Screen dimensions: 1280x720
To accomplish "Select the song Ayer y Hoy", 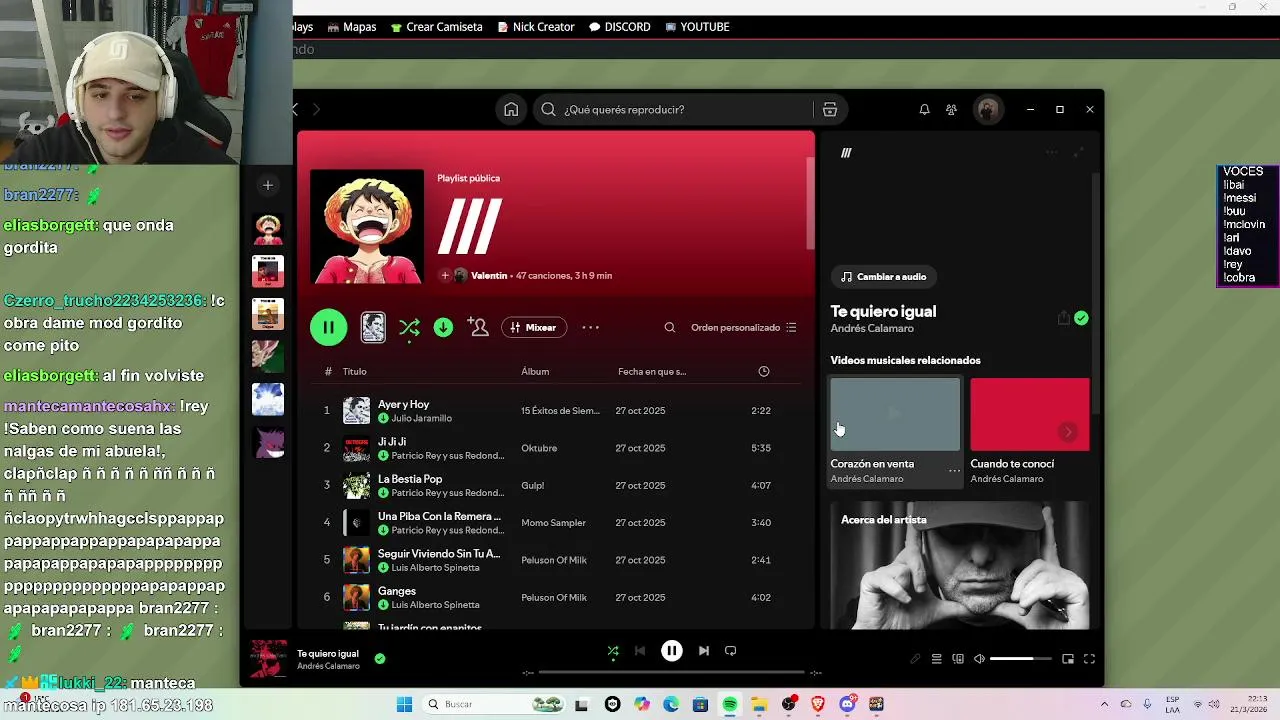I will click(403, 404).
